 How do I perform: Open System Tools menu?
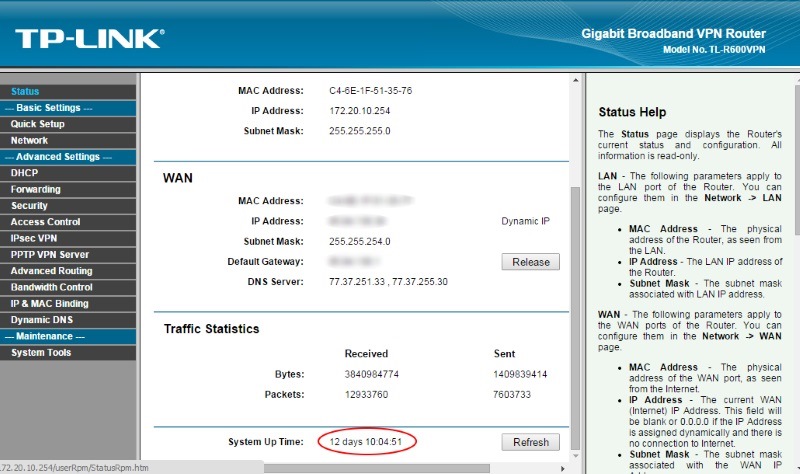coord(41,353)
